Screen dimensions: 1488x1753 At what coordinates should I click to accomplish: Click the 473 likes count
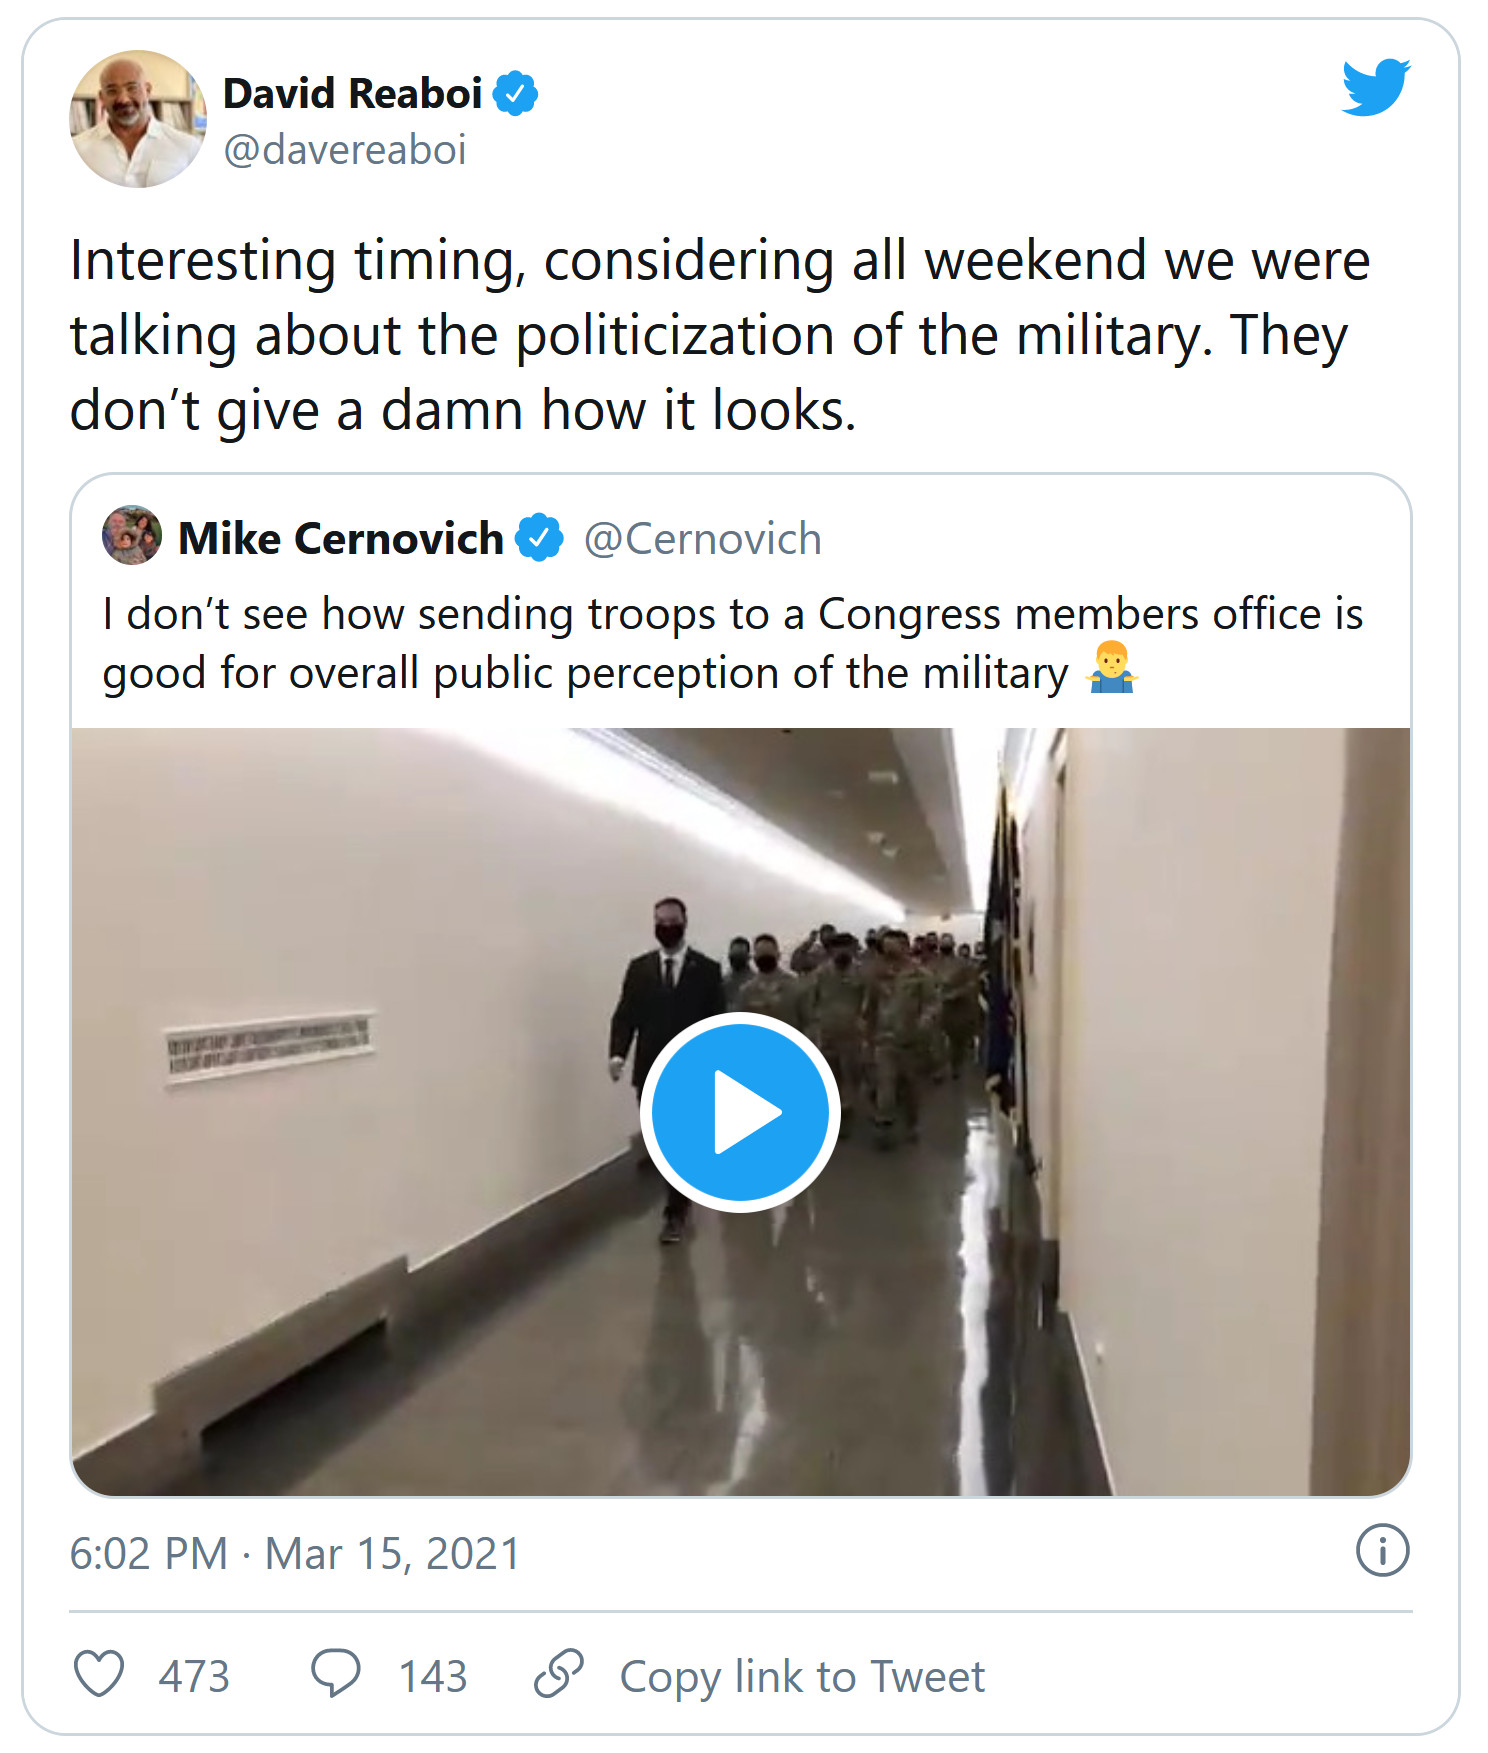[x=194, y=1676]
